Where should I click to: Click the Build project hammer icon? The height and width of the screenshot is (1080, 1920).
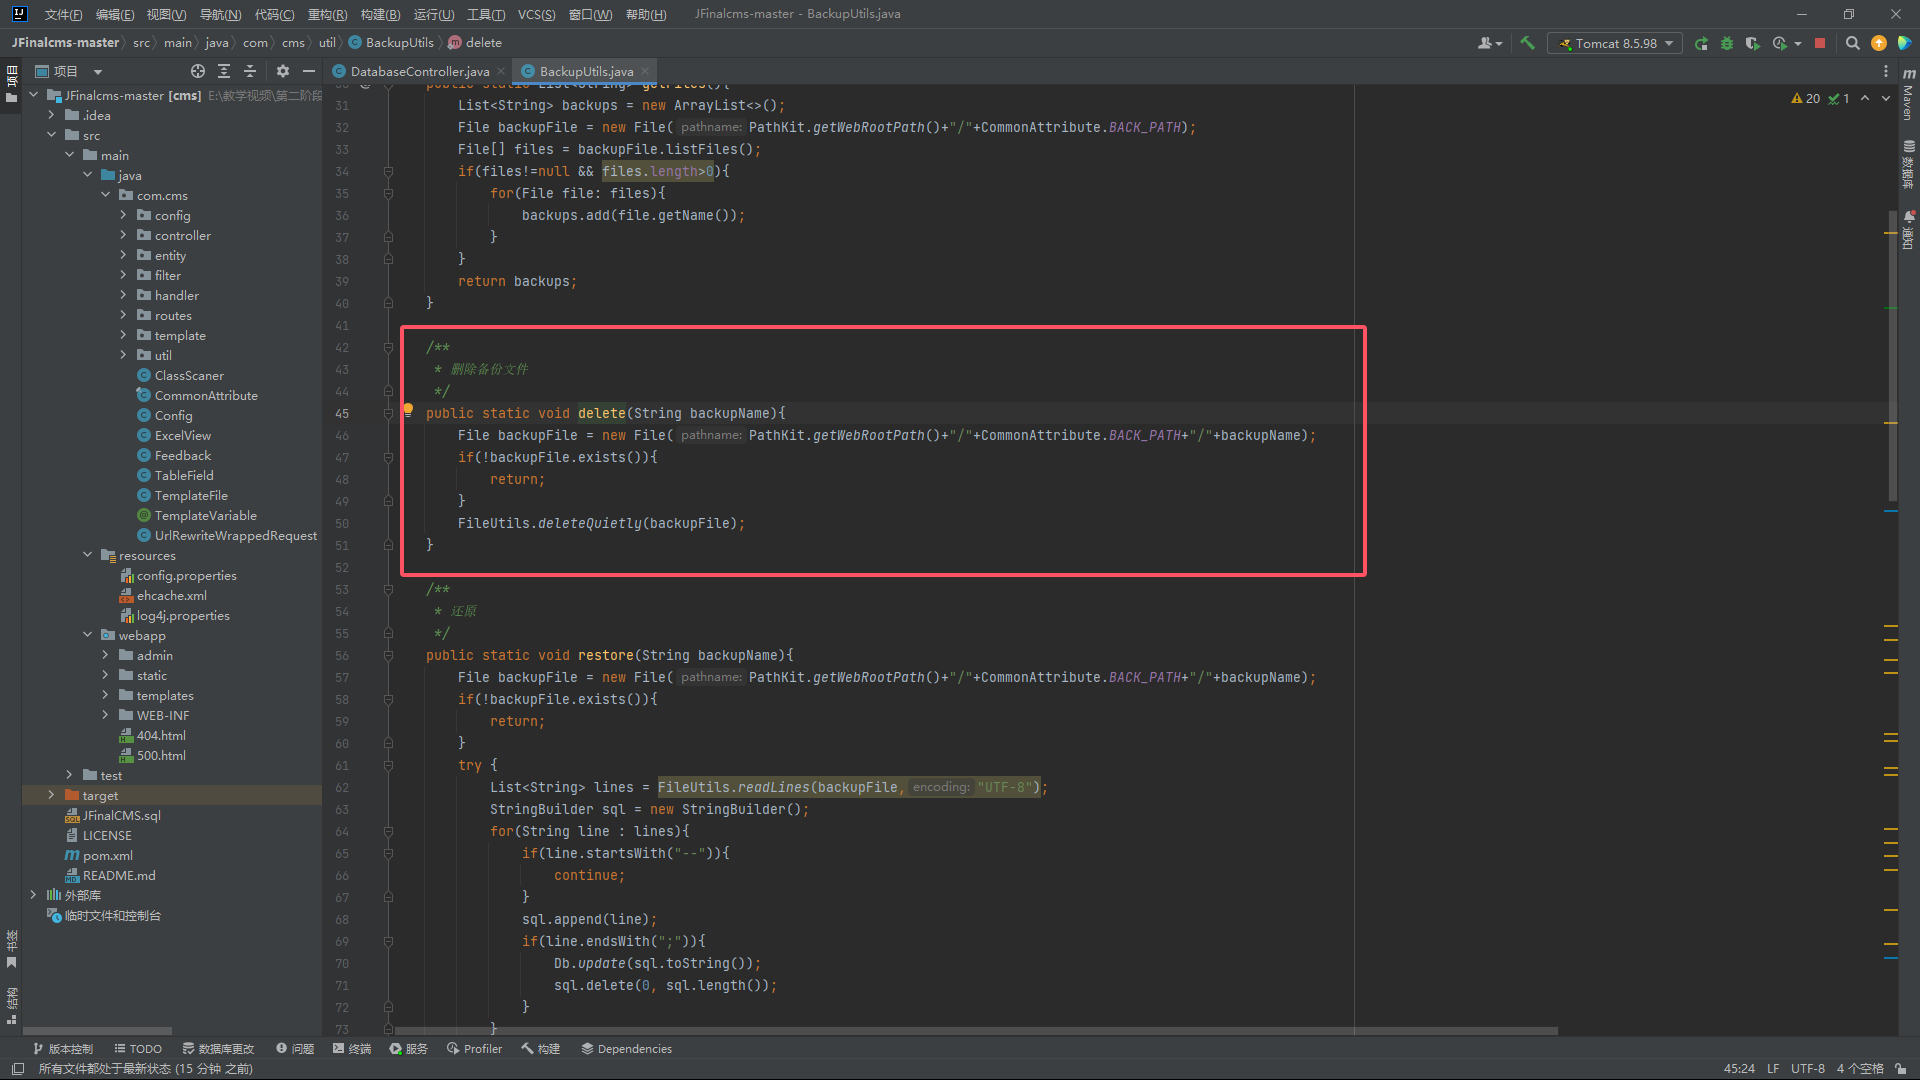click(x=1527, y=43)
